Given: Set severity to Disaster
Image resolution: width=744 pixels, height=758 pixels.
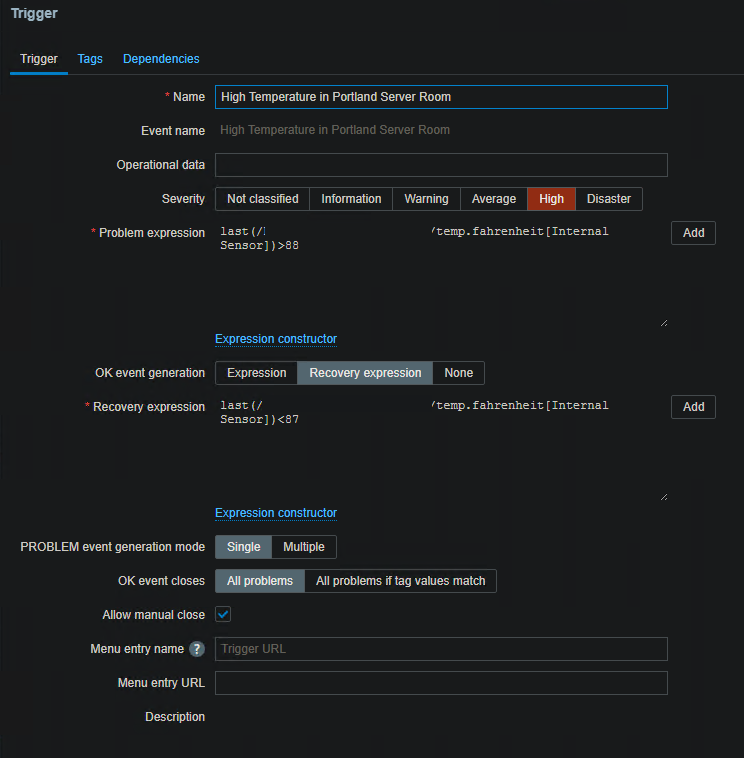Looking at the screenshot, I should coord(608,199).
